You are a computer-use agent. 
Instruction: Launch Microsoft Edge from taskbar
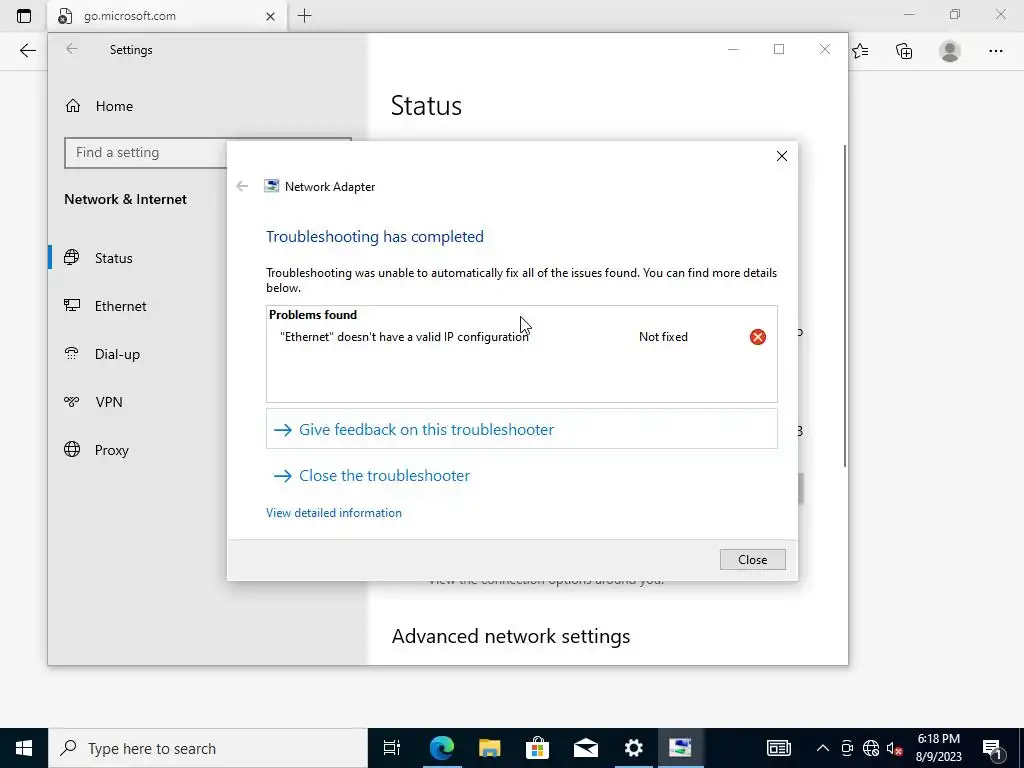pos(441,748)
